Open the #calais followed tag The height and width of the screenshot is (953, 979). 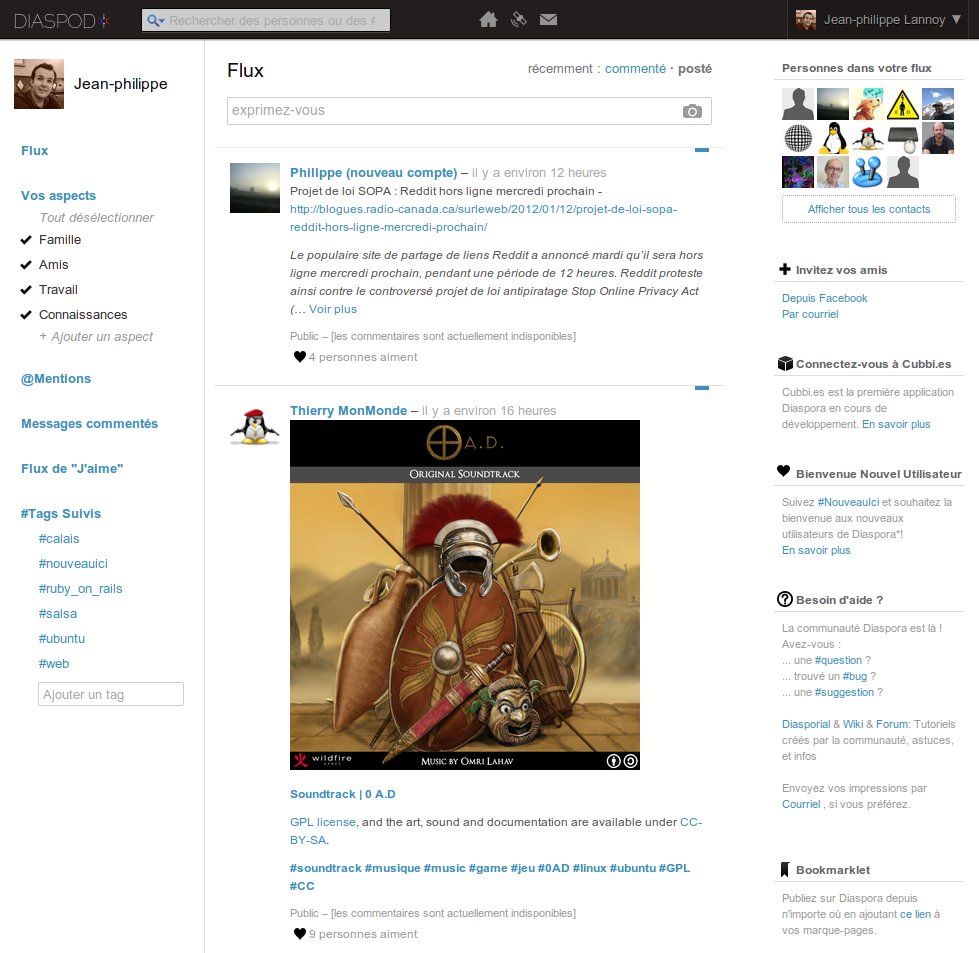59,538
